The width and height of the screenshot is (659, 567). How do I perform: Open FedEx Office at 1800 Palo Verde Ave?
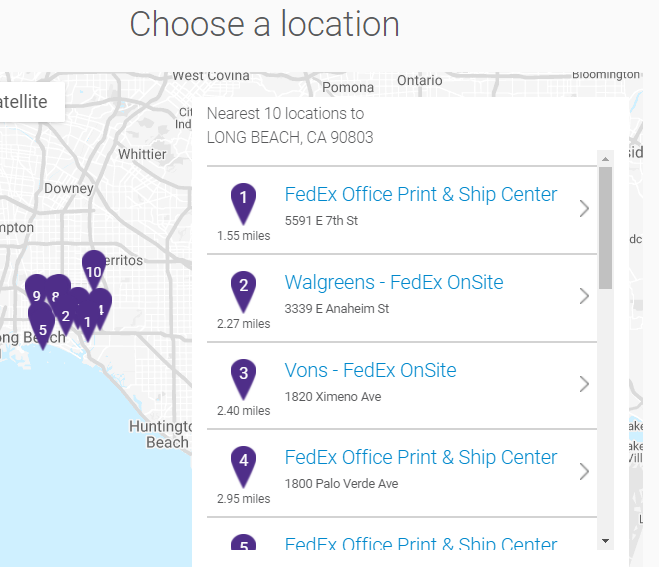pyautogui.click(x=421, y=457)
